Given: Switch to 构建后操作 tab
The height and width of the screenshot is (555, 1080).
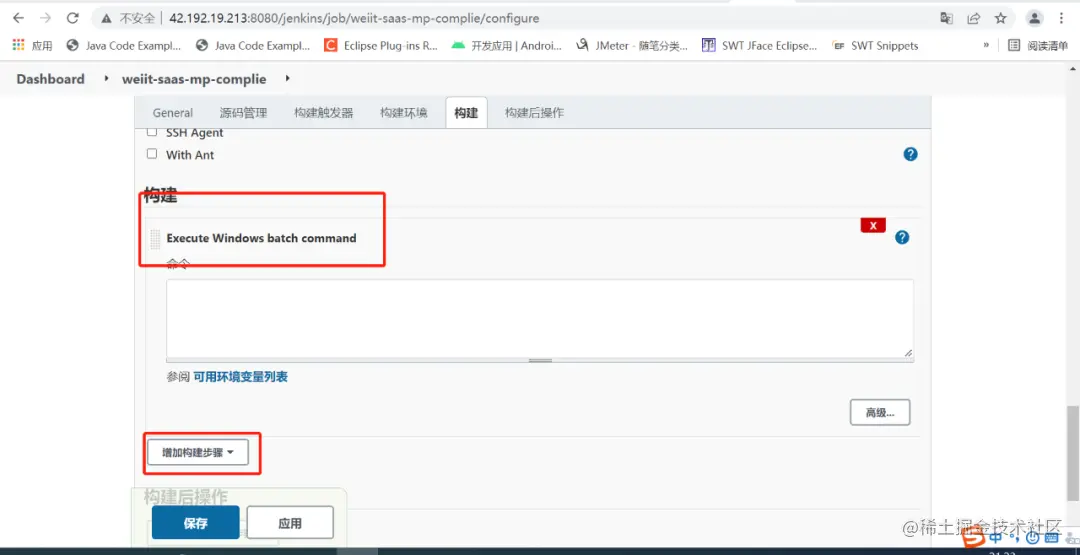Looking at the screenshot, I should [x=534, y=113].
